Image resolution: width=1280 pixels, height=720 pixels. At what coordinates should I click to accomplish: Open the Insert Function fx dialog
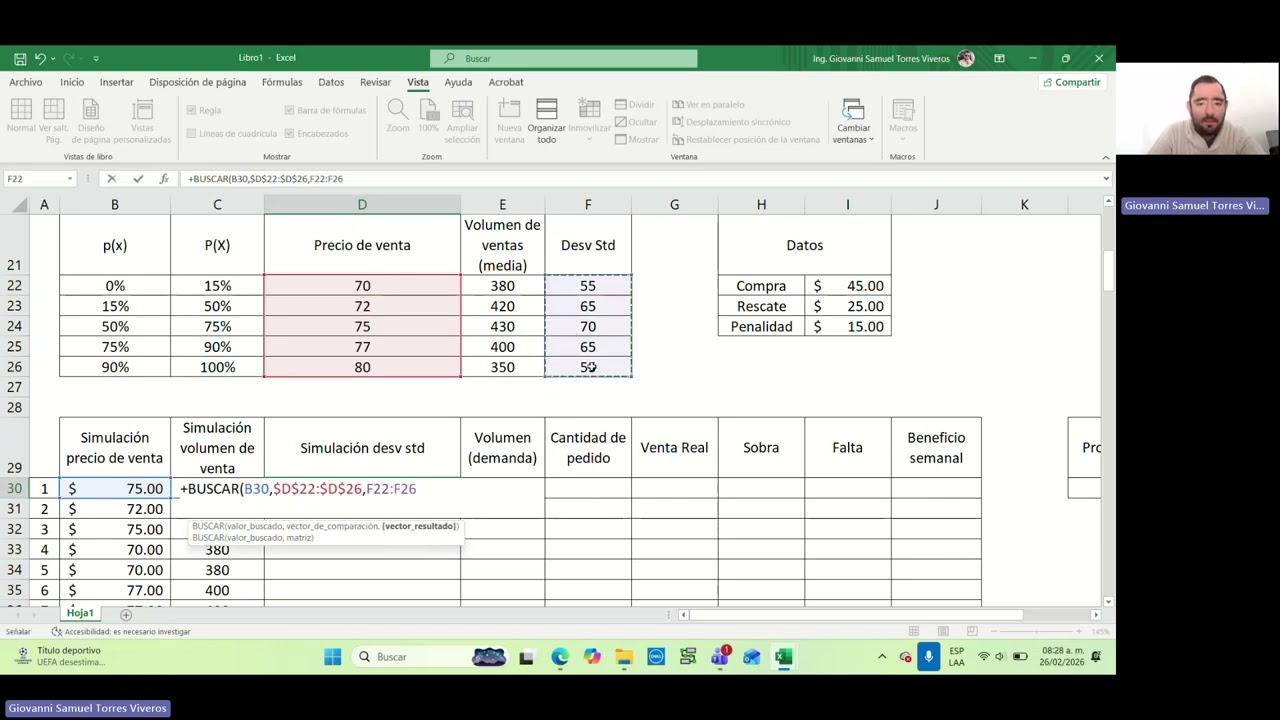coord(164,179)
